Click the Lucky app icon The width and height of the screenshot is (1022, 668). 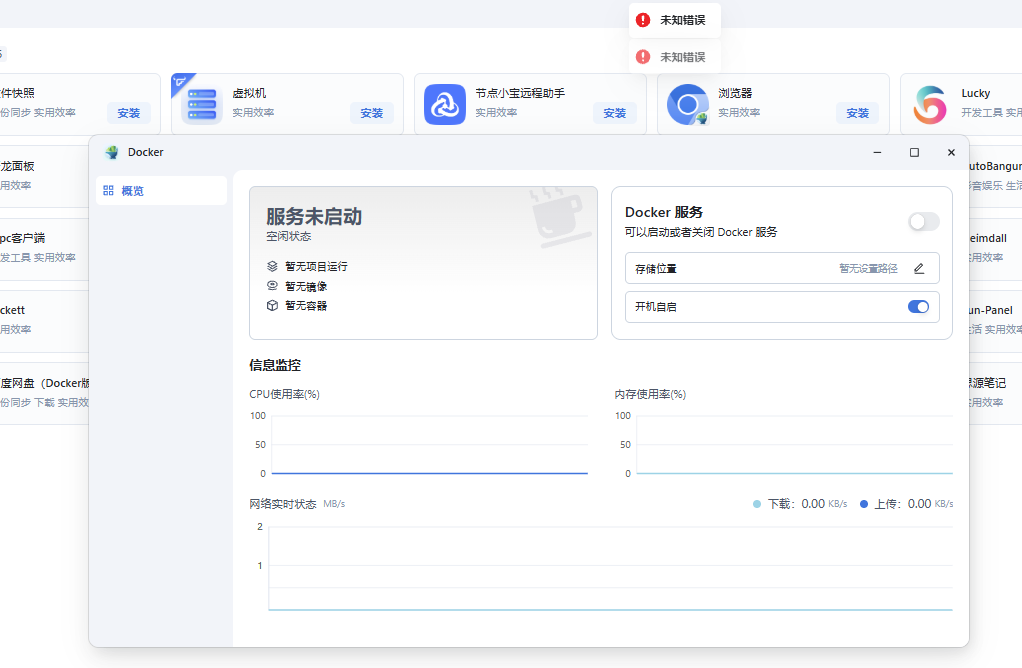tap(930, 104)
